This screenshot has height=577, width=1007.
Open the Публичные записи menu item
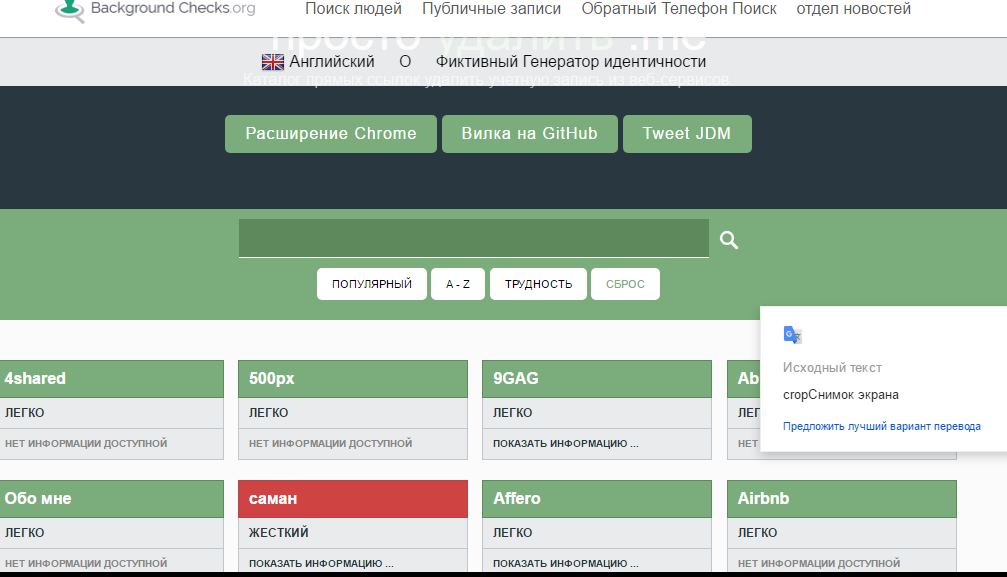(x=491, y=9)
